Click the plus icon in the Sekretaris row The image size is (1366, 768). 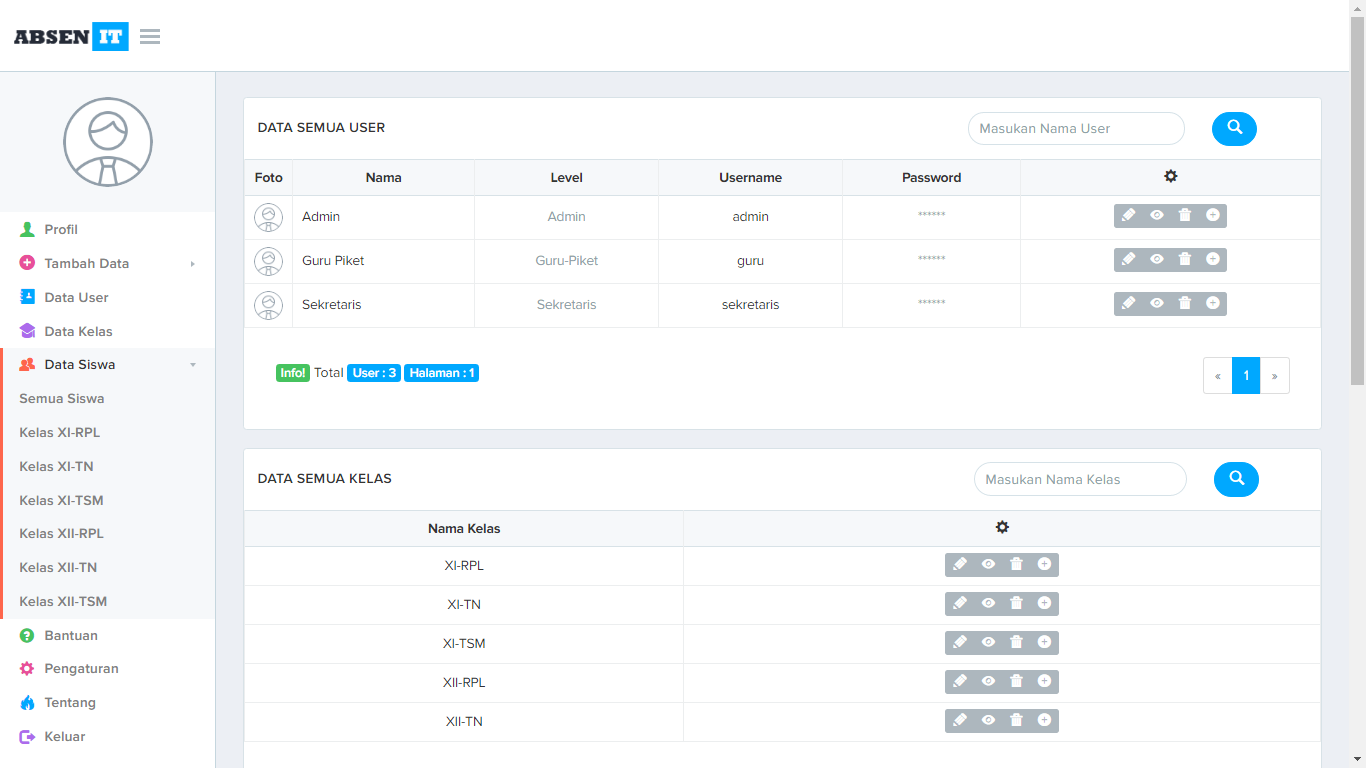1213,303
